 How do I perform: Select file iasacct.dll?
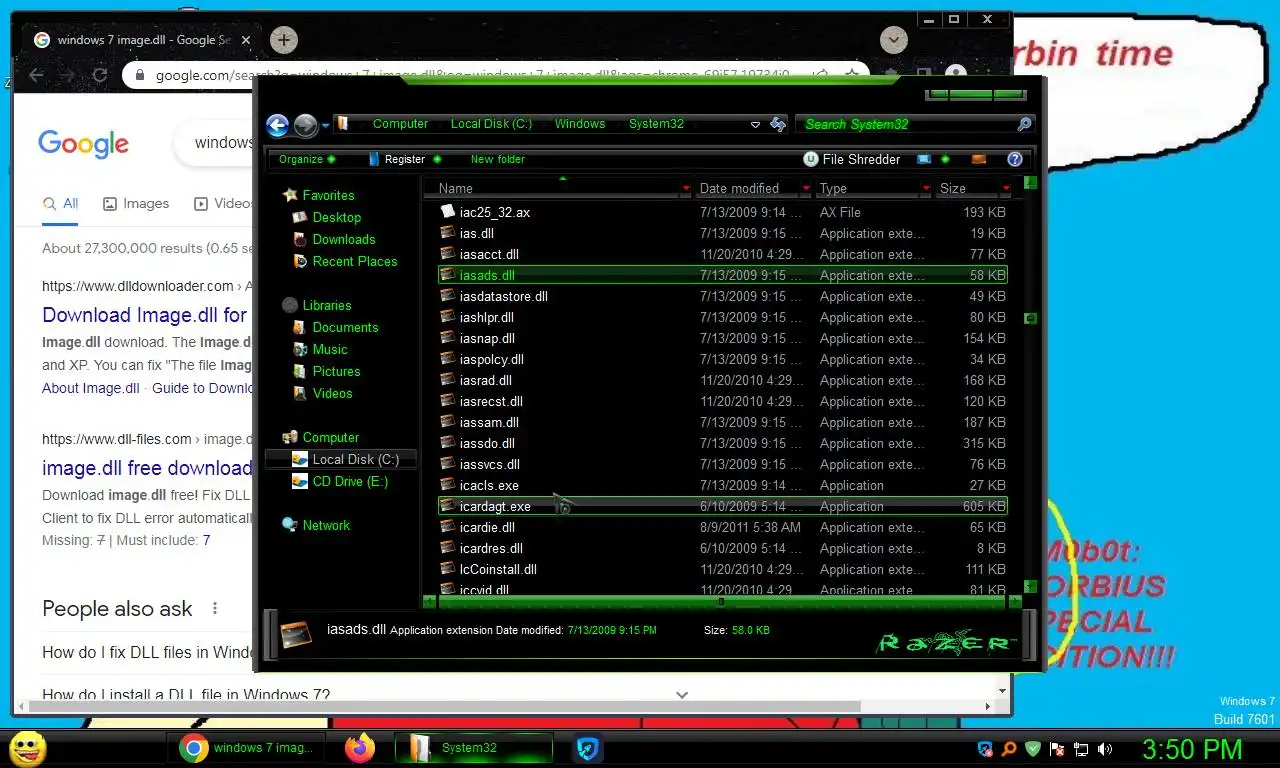[489, 254]
